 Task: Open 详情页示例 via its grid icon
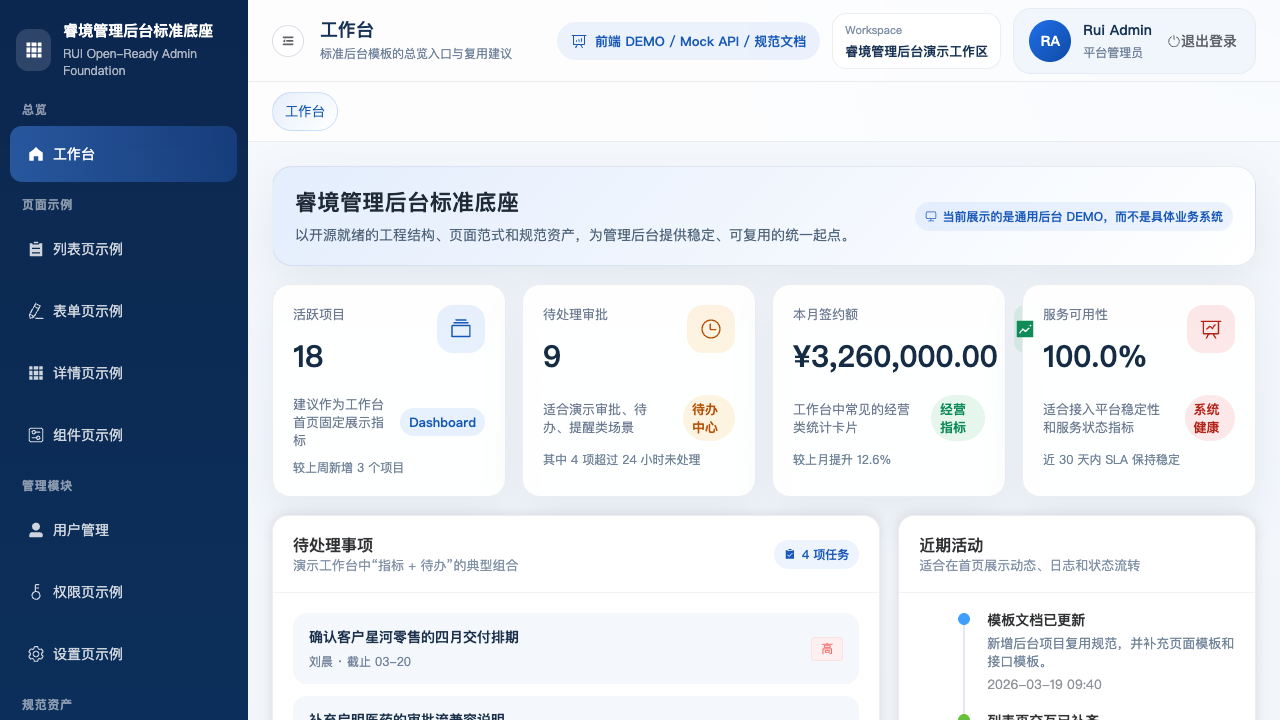click(36, 373)
